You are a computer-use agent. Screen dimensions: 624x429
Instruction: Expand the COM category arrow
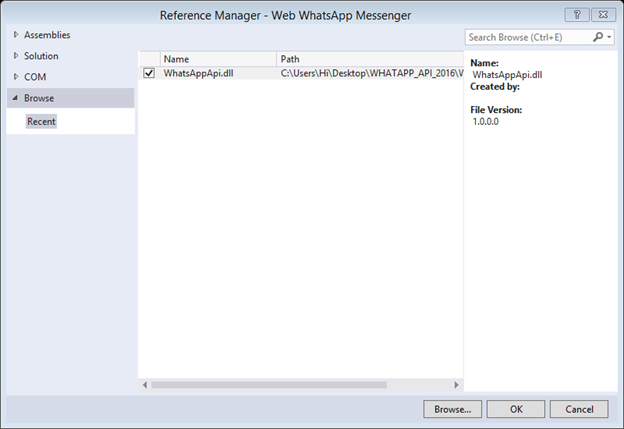[16, 77]
